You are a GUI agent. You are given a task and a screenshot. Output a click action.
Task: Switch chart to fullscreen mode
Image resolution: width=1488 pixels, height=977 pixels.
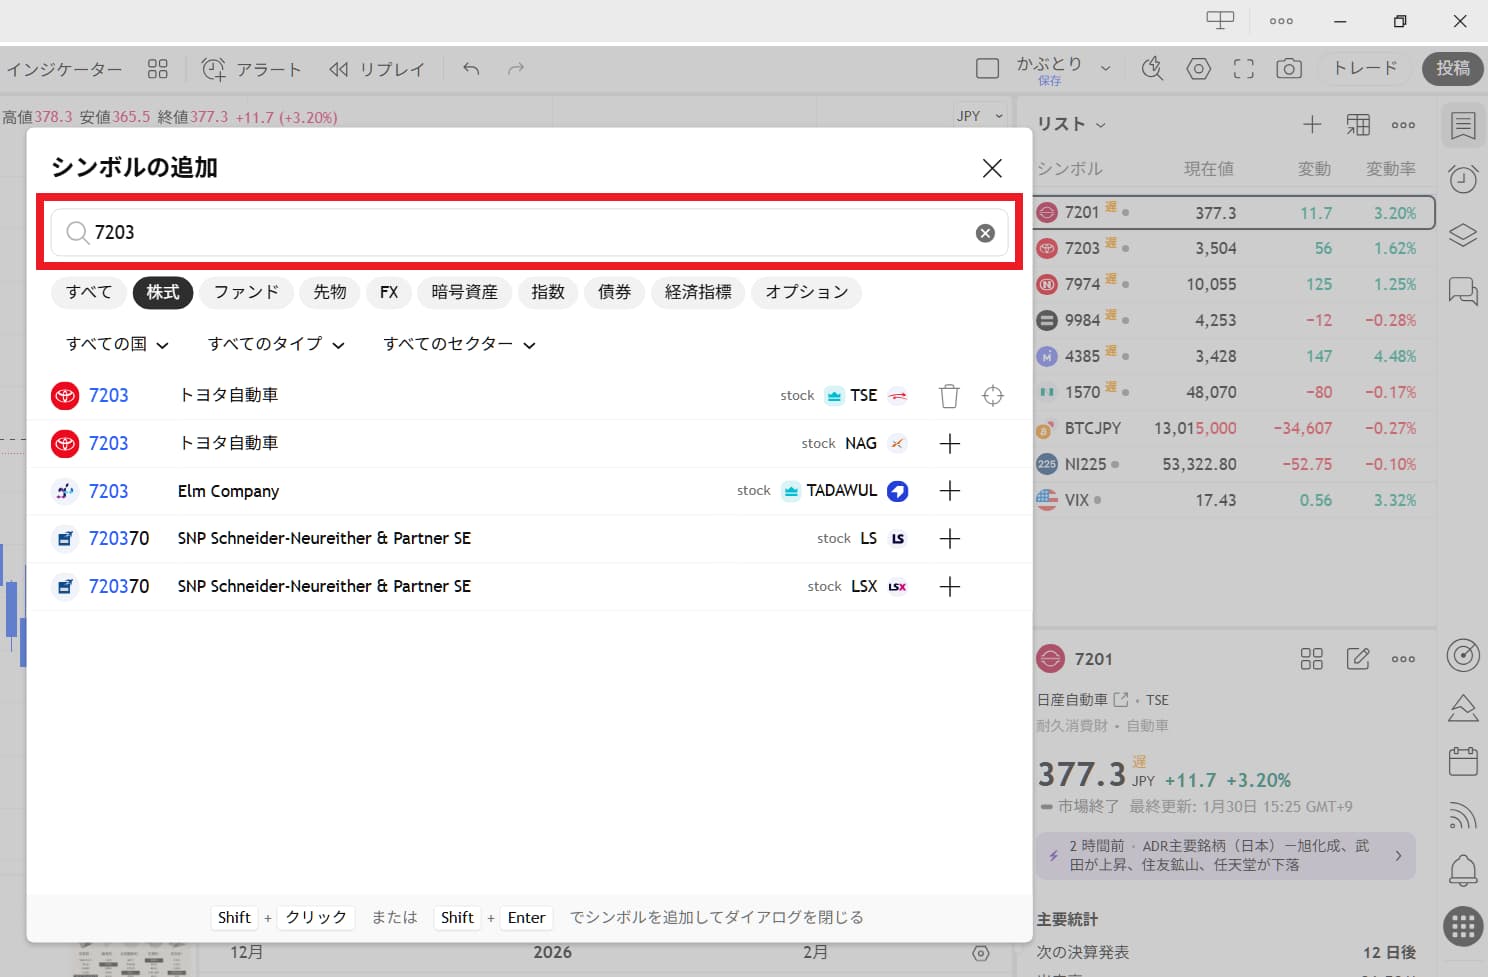pos(1243,68)
